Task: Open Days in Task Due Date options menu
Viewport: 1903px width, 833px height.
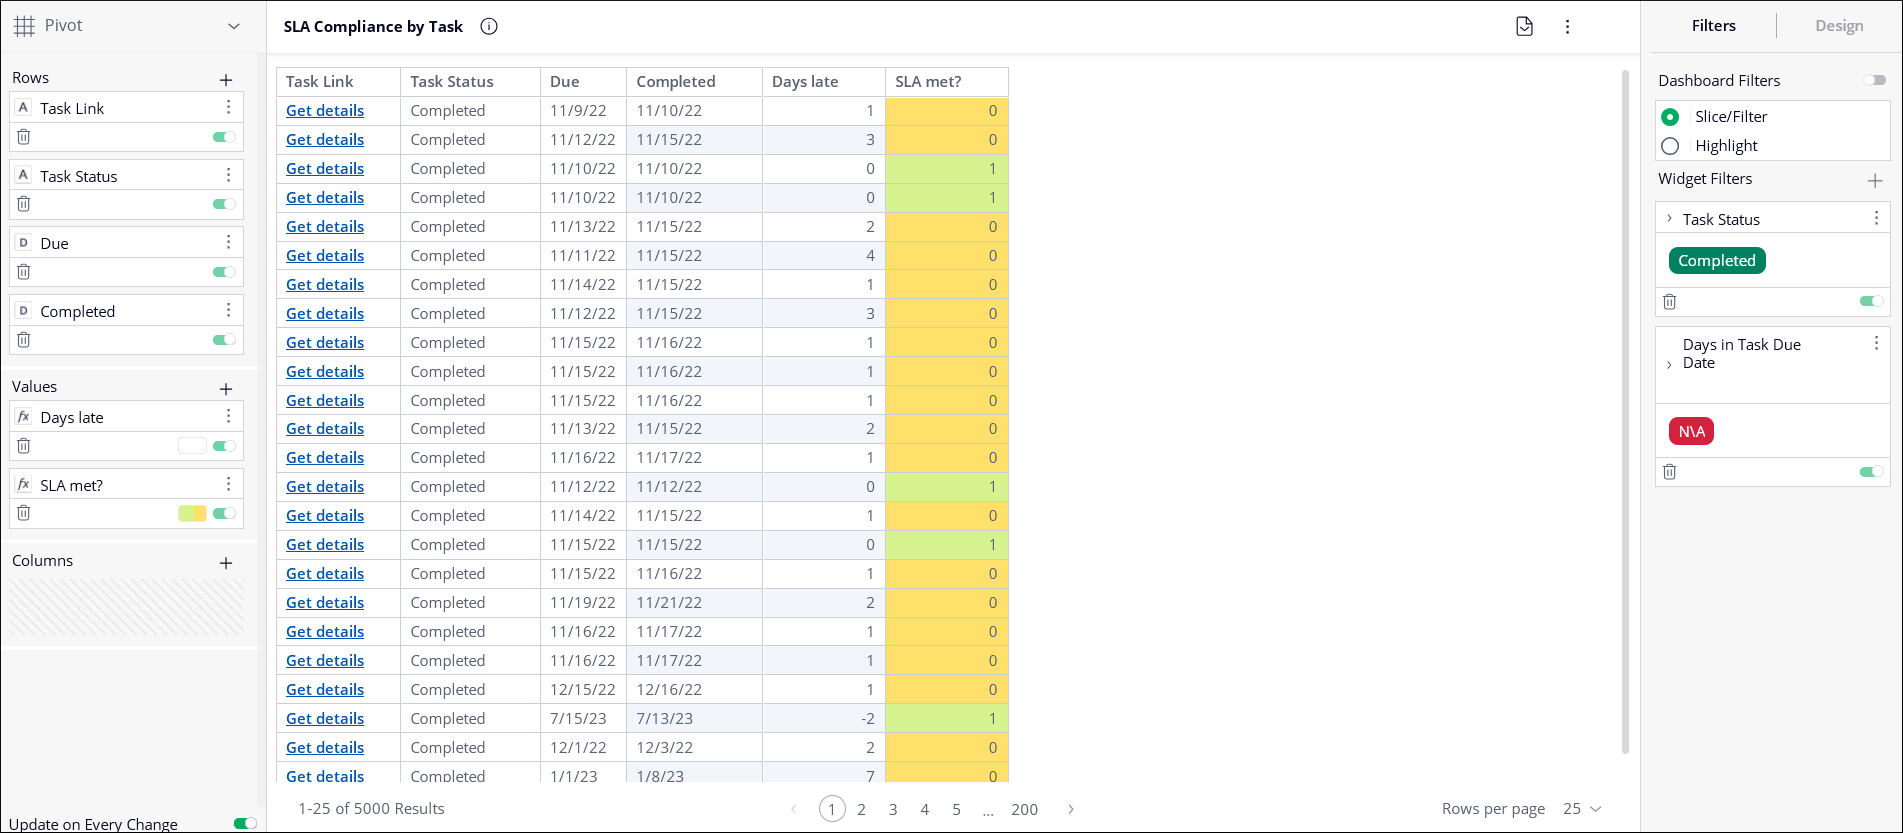Action: pos(1876,343)
